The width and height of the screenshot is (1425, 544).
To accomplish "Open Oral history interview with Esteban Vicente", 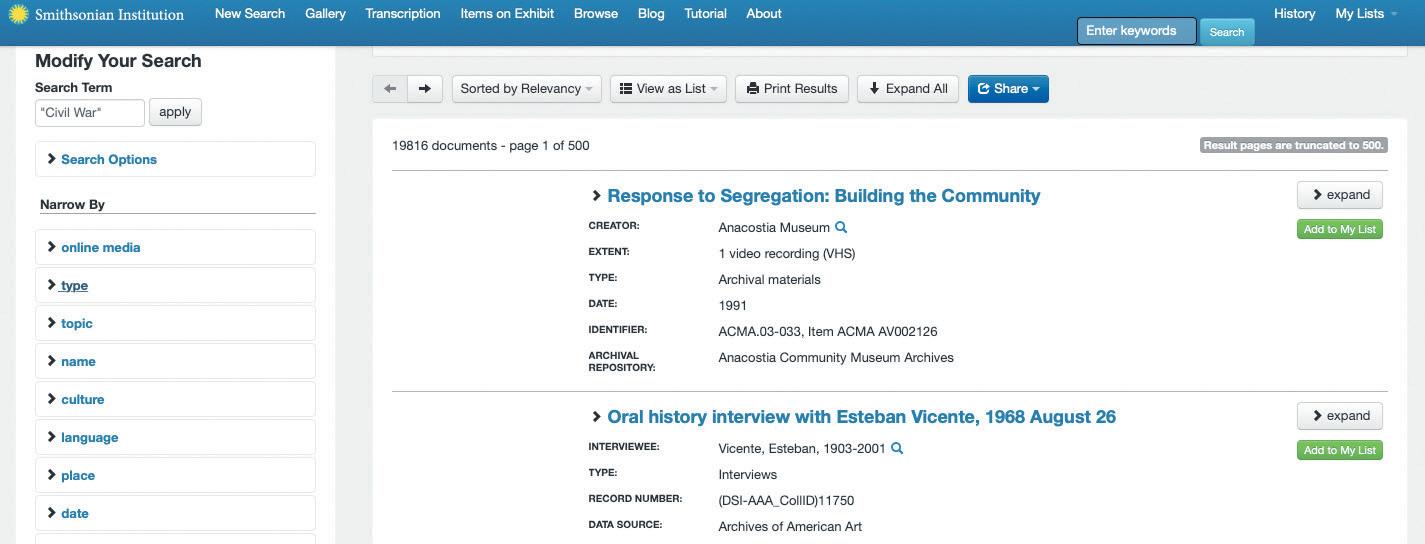I will point(861,417).
